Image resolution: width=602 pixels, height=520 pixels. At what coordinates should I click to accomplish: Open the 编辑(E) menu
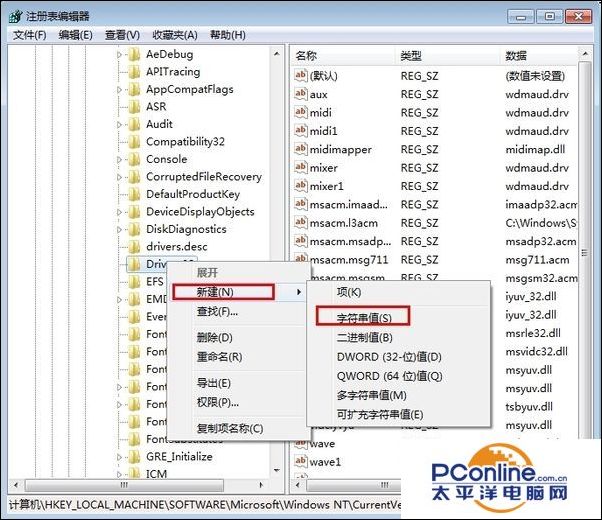tap(75, 35)
